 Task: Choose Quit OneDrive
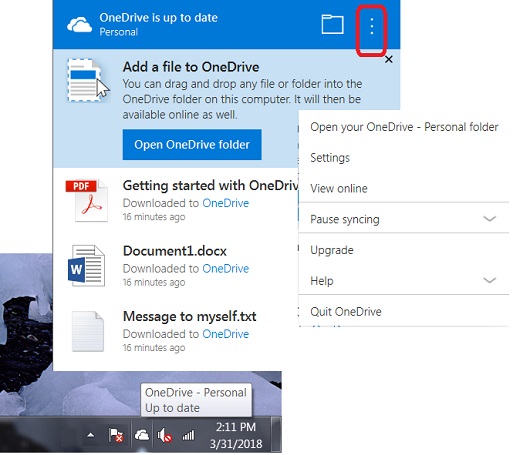pos(404,312)
